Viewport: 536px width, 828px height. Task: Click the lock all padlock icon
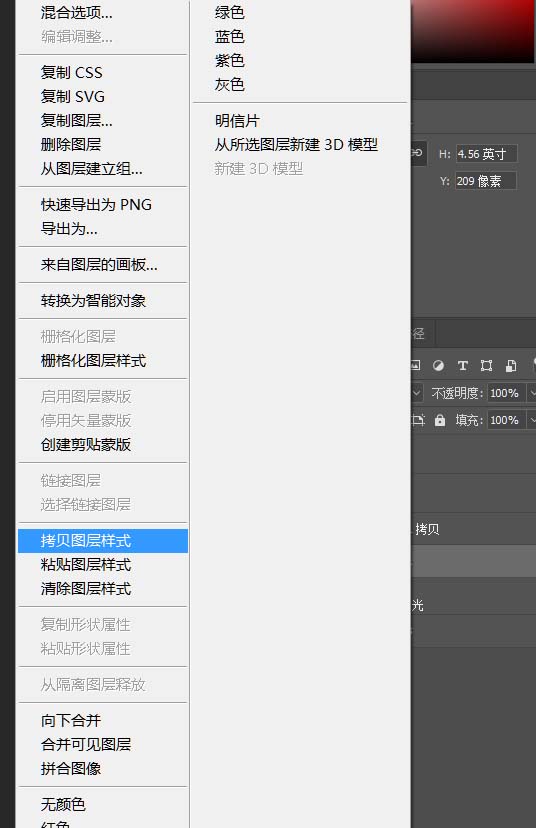point(439,420)
